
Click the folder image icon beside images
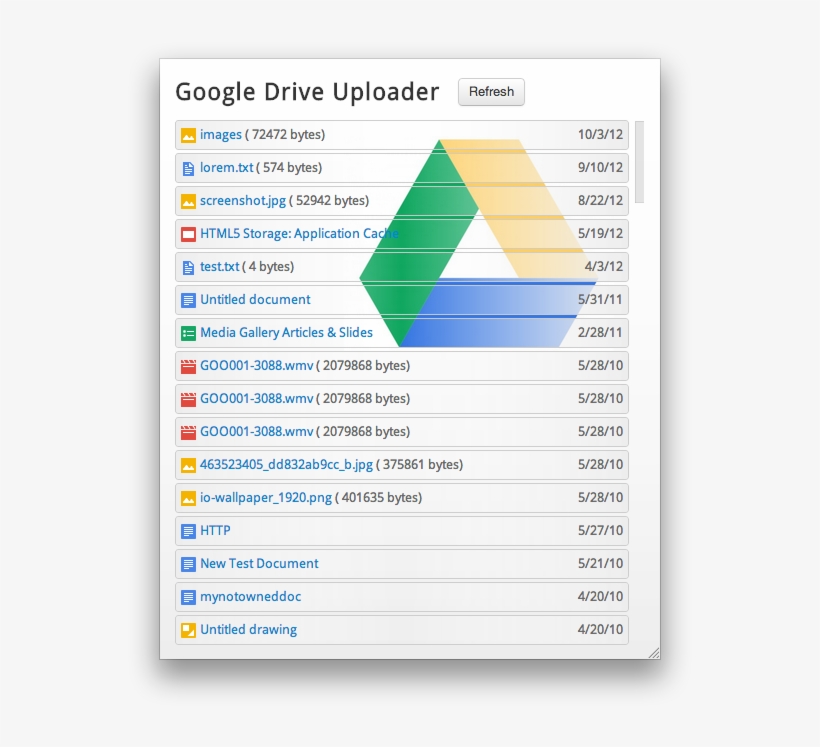pos(188,134)
